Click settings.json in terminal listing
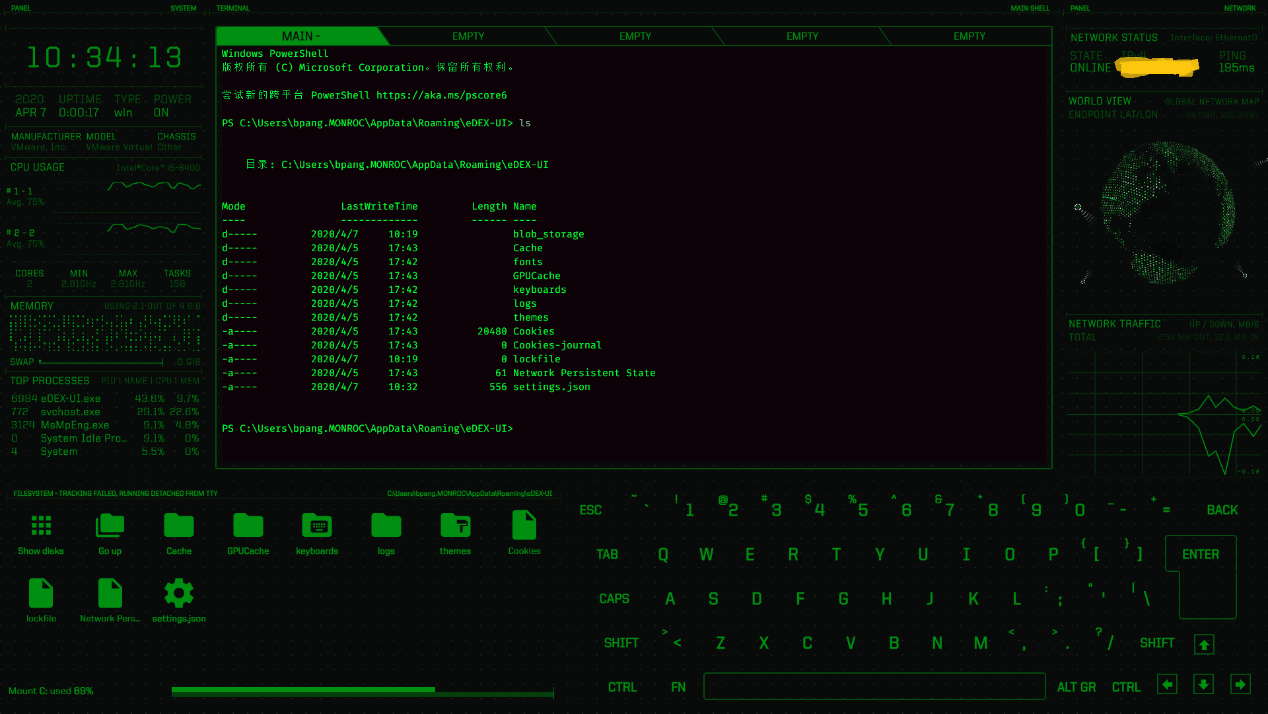 pyautogui.click(x=551, y=386)
